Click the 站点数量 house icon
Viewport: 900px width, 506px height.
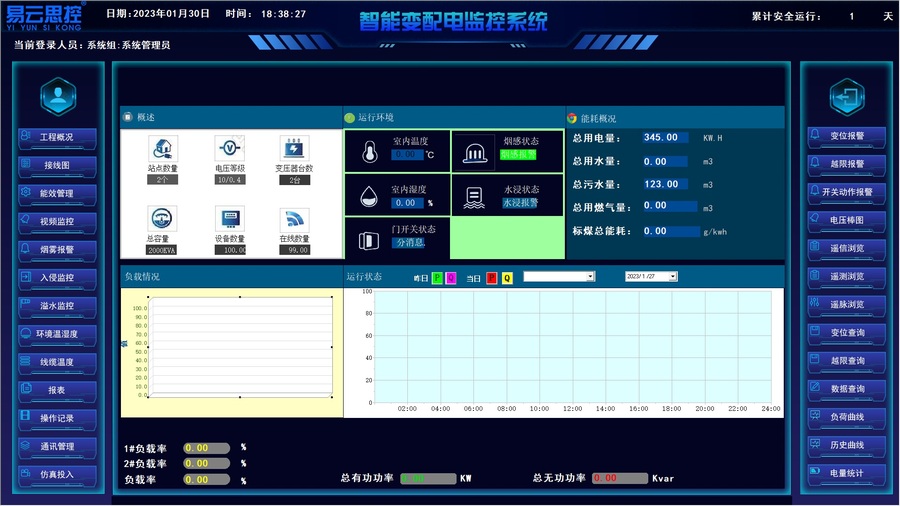(162, 149)
